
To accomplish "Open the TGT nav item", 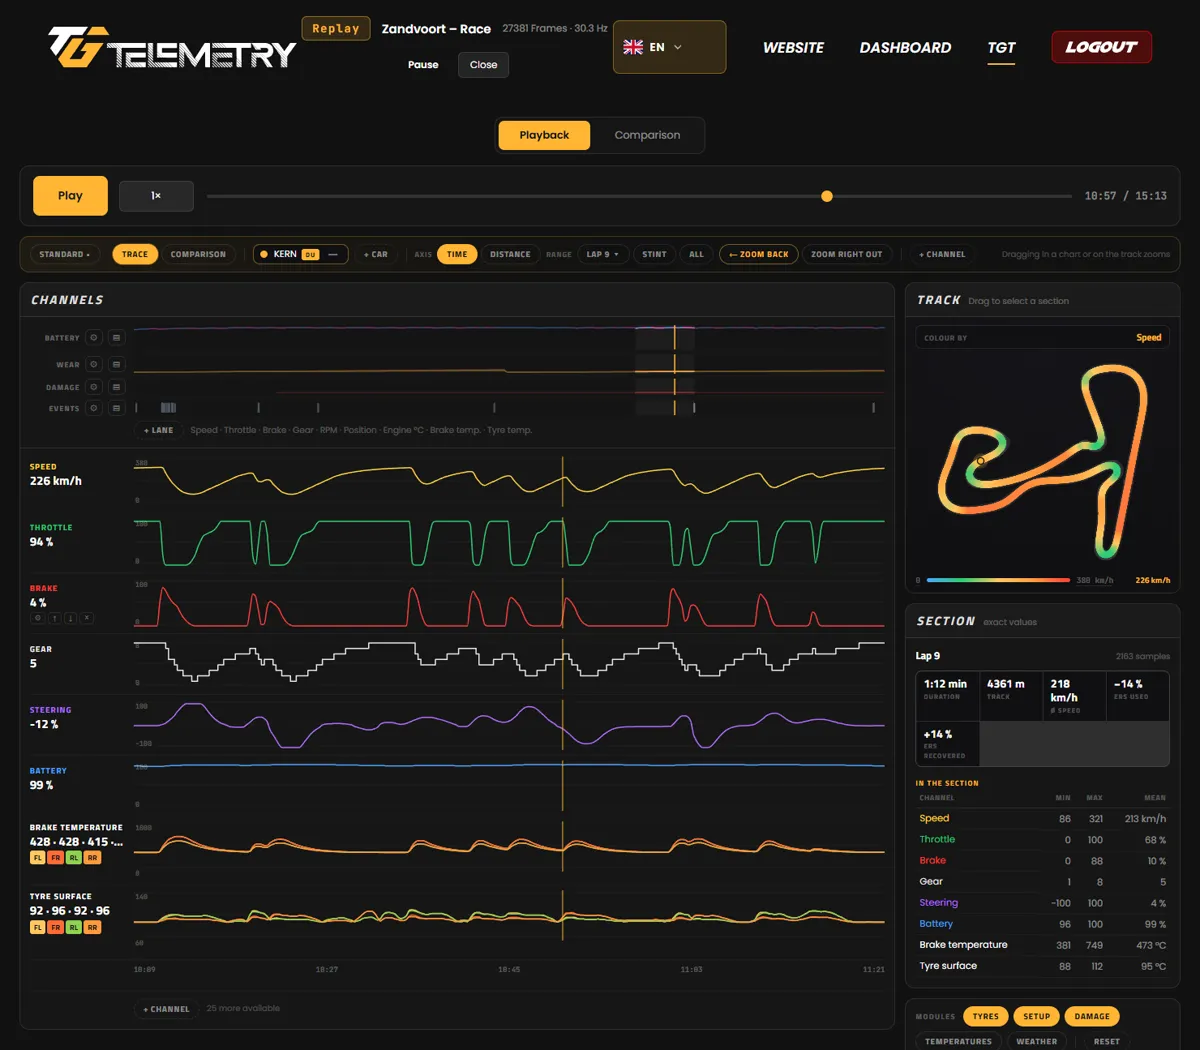I will (x=1001, y=47).
